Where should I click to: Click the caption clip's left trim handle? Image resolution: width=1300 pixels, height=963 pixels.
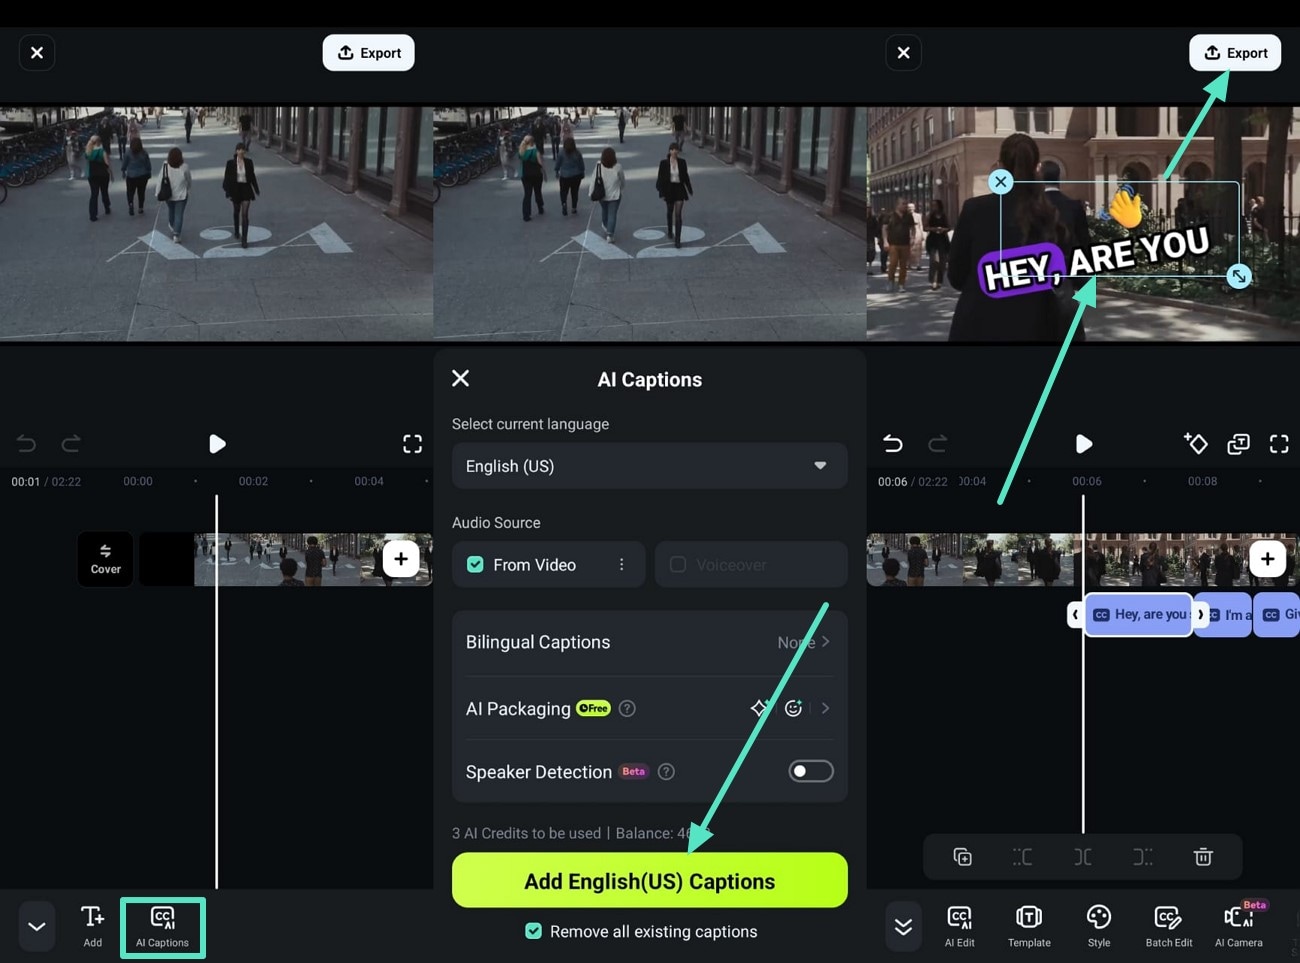click(1076, 614)
